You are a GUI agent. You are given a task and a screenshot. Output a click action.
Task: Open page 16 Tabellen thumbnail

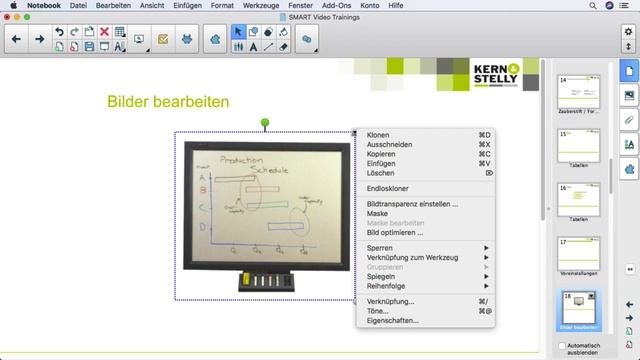pyautogui.click(x=578, y=200)
